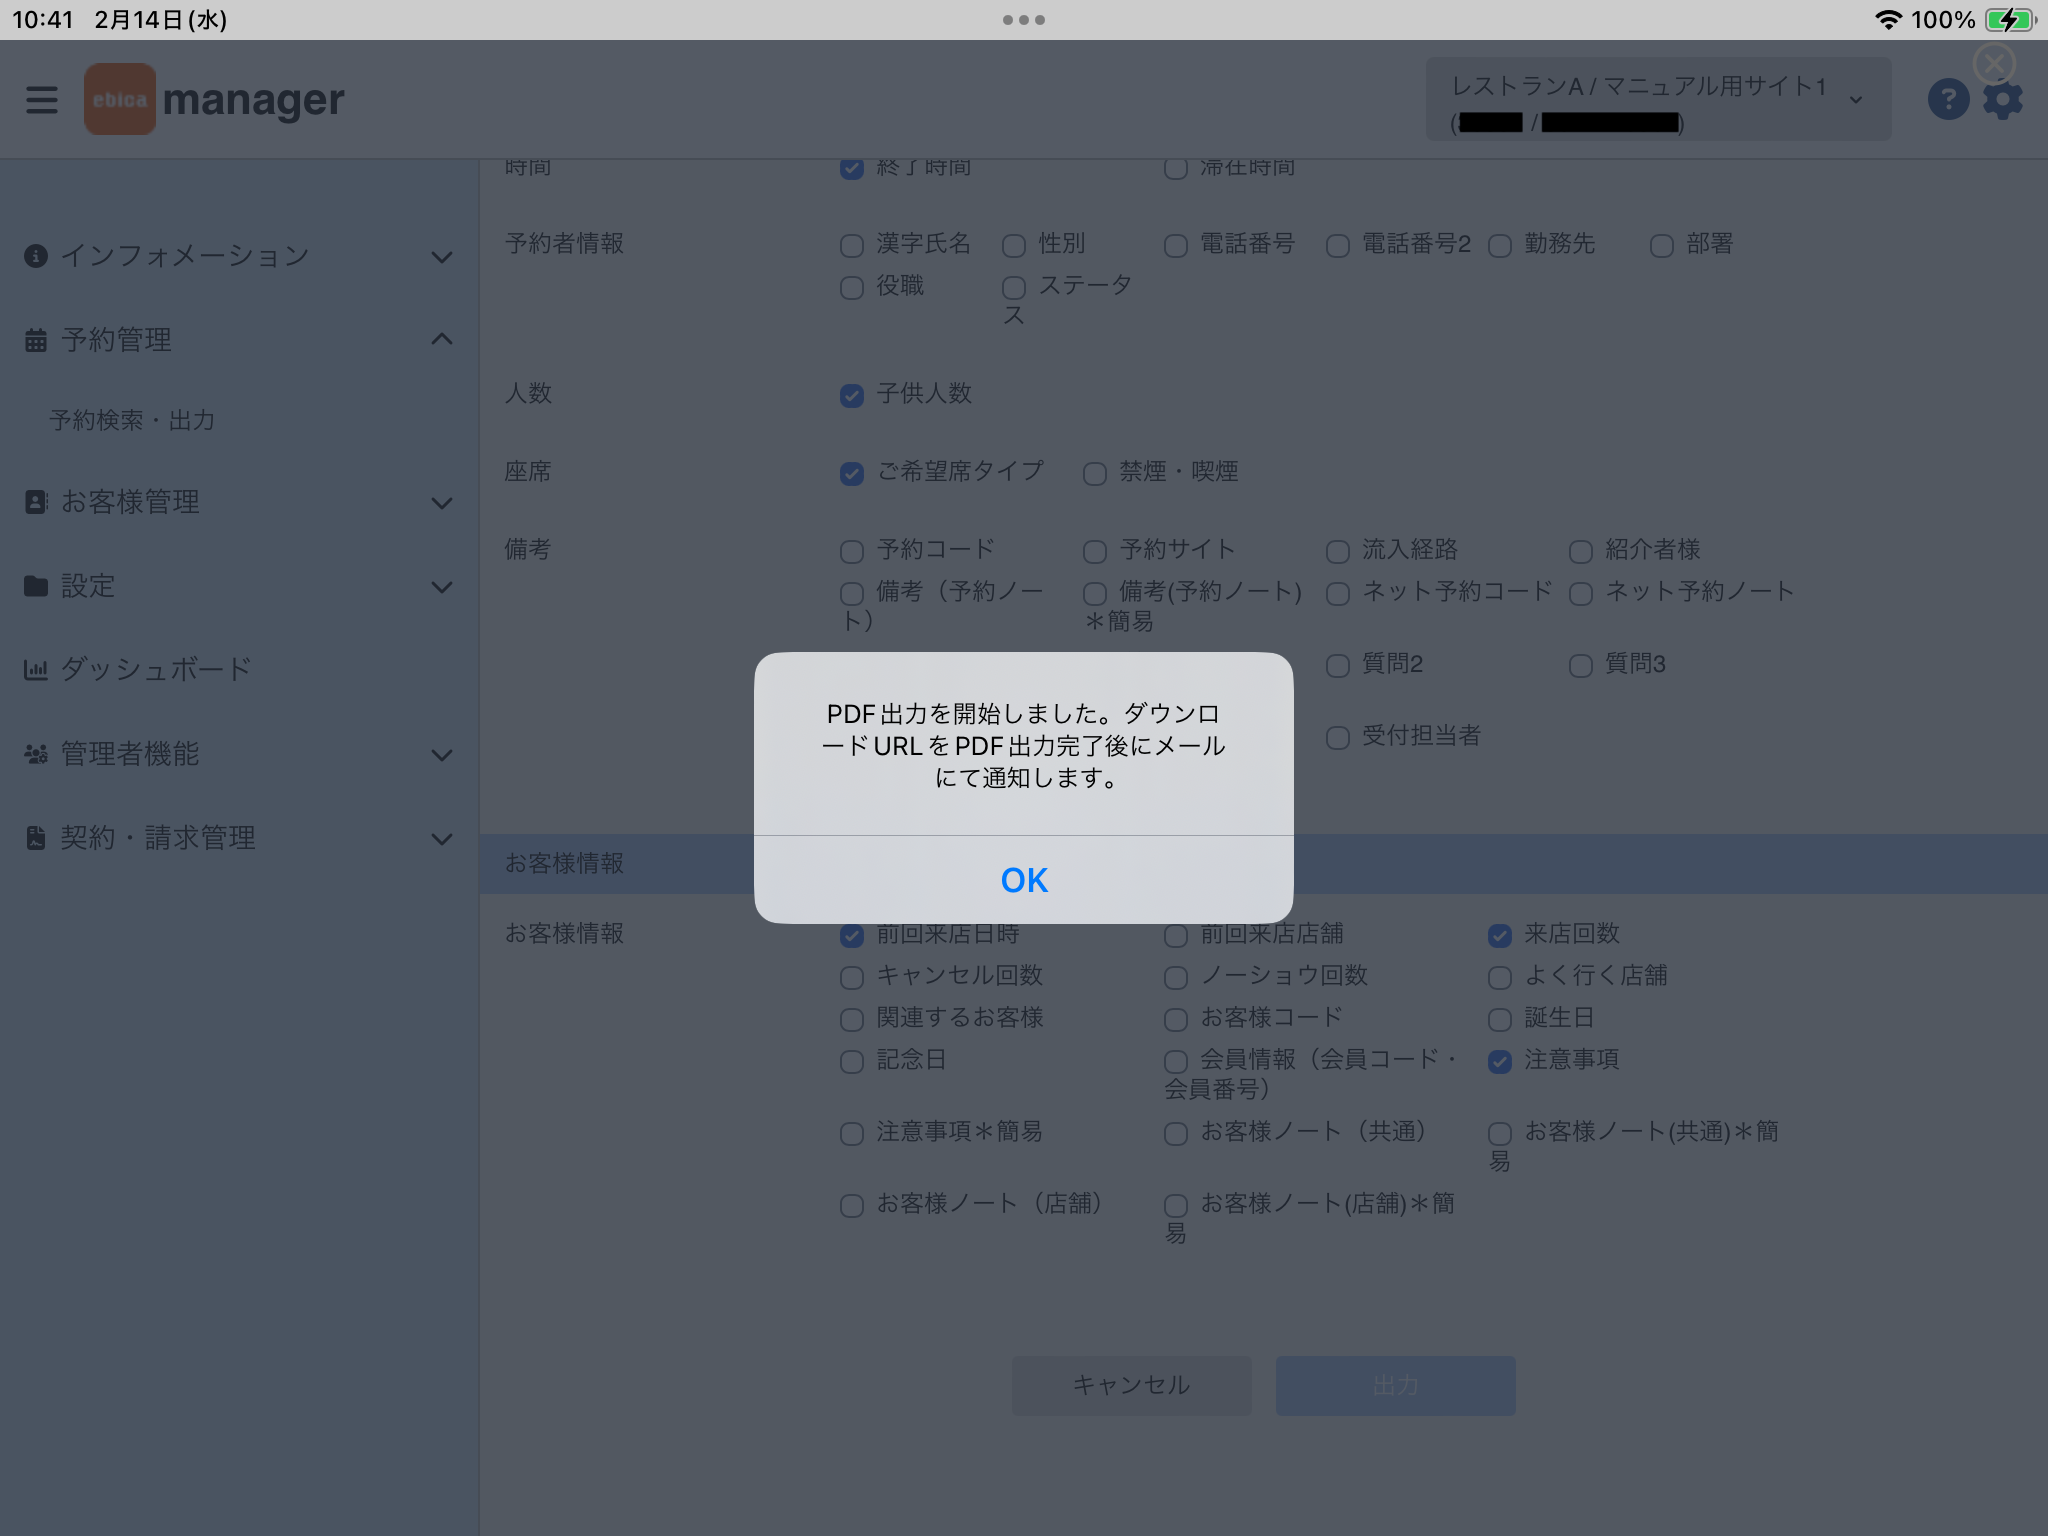Click the ebica manager logo
The image size is (2048, 1536).
point(214,99)
